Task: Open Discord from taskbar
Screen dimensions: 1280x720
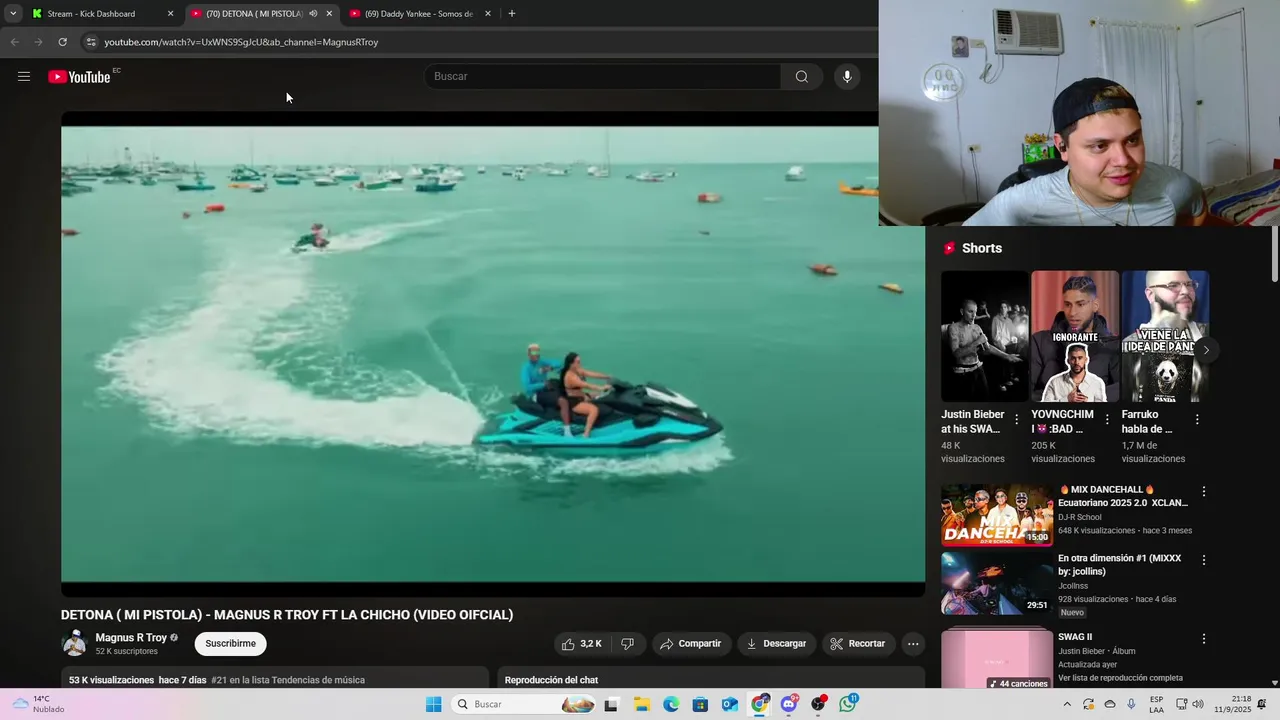Action: coord(789,704)
